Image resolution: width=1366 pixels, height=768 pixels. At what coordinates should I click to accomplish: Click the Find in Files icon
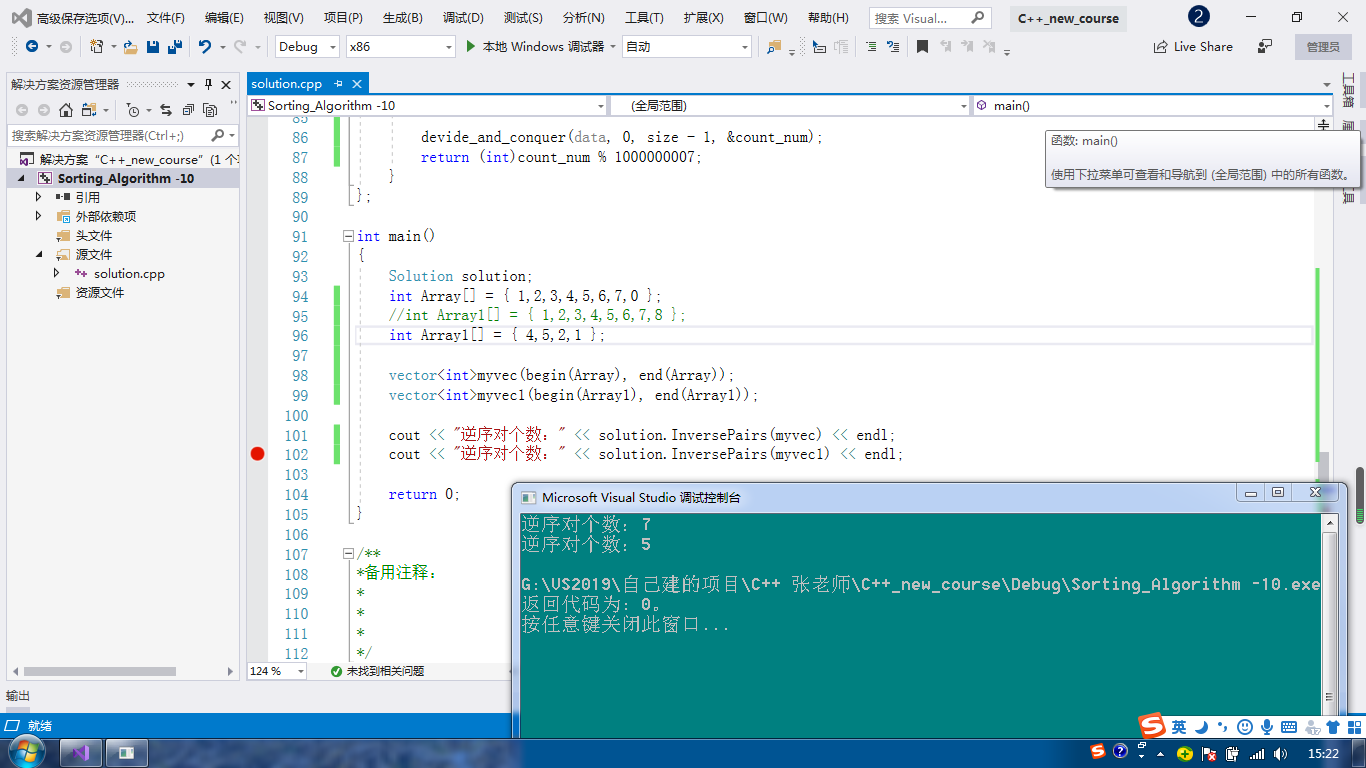point(774,47)
